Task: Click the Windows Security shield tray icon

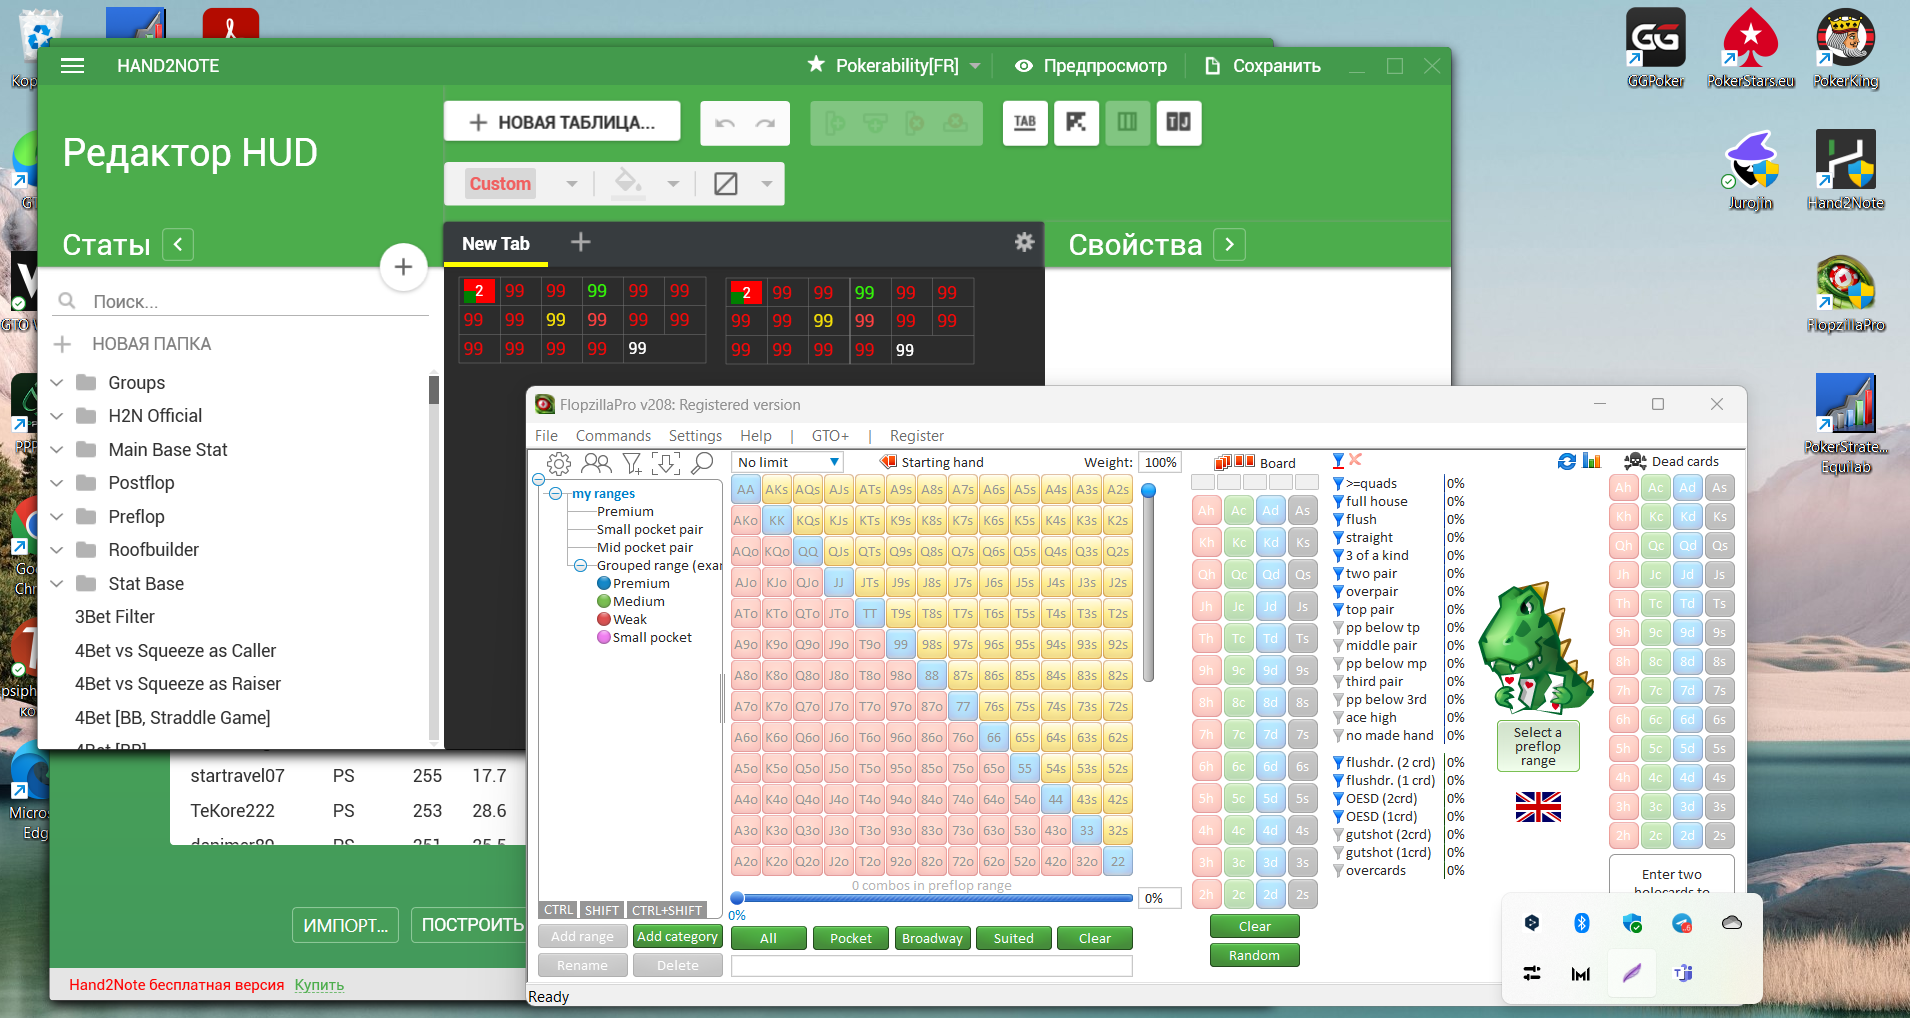Action: pyautogui.click(x=1632, y=923)
